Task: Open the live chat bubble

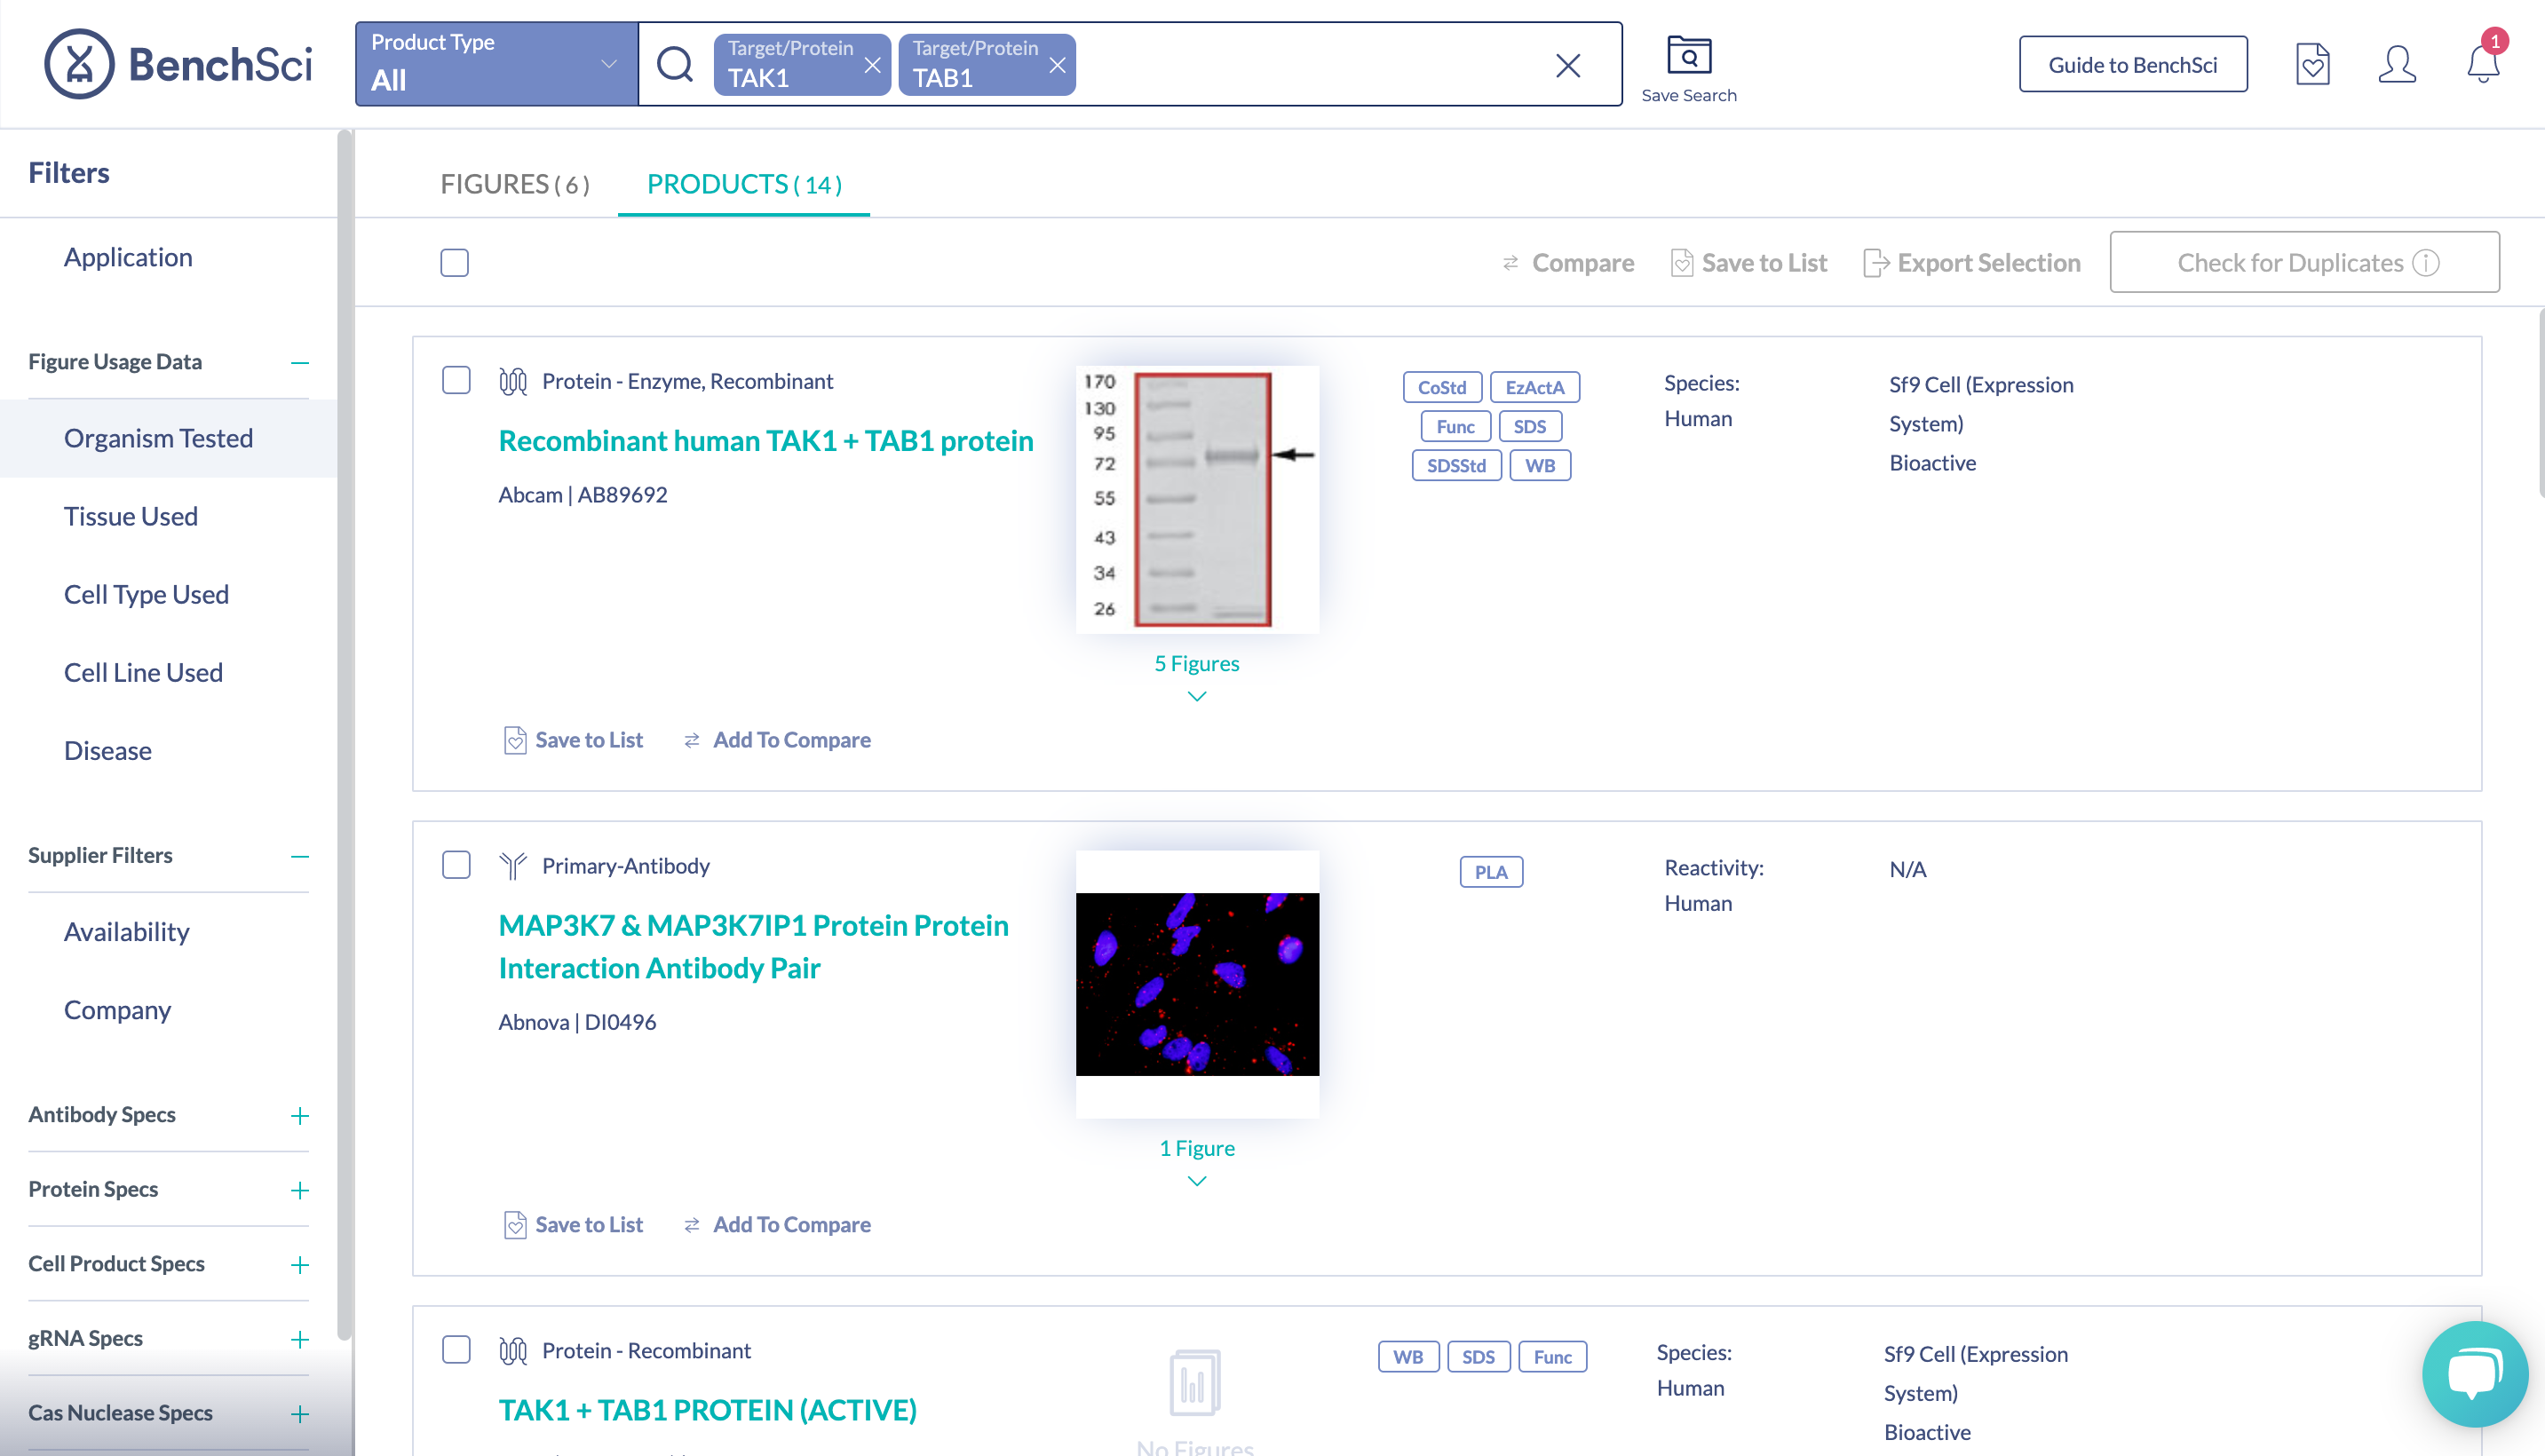Action: pos(2474,1373)
